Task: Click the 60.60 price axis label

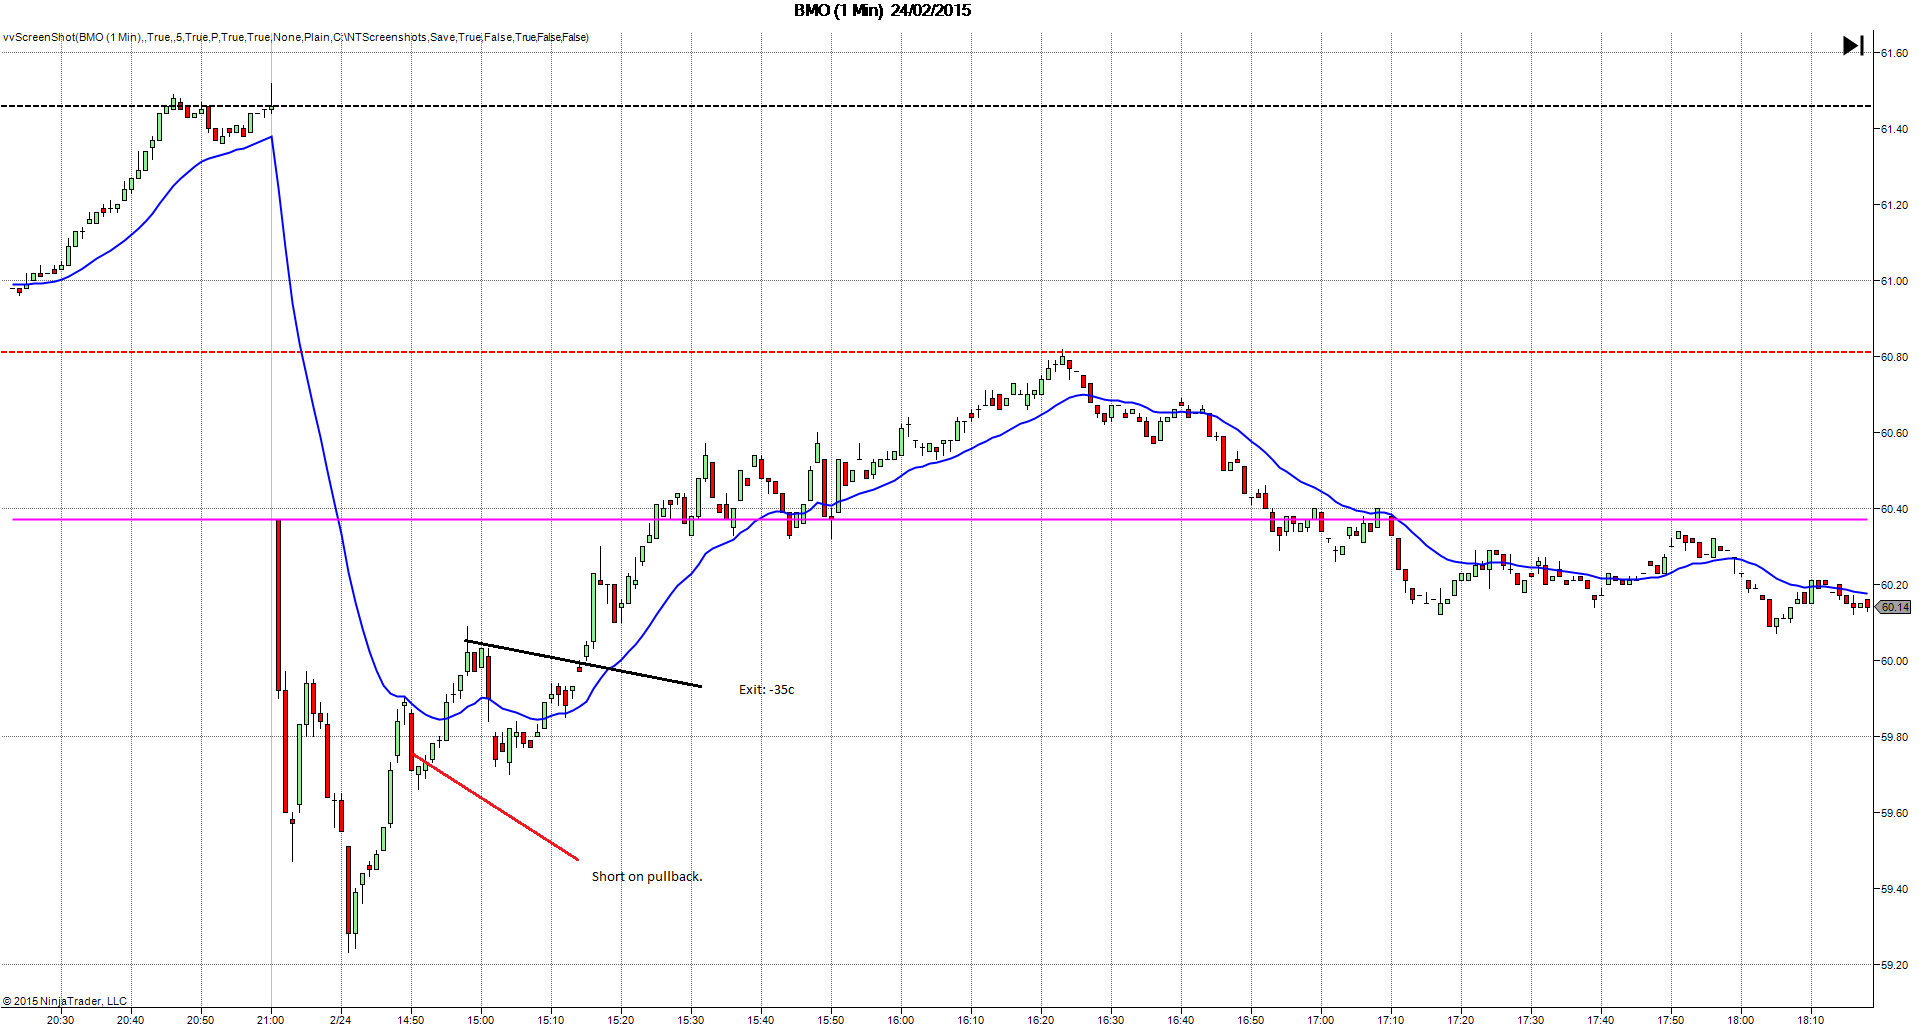Action: click(x=1894, y=433)
